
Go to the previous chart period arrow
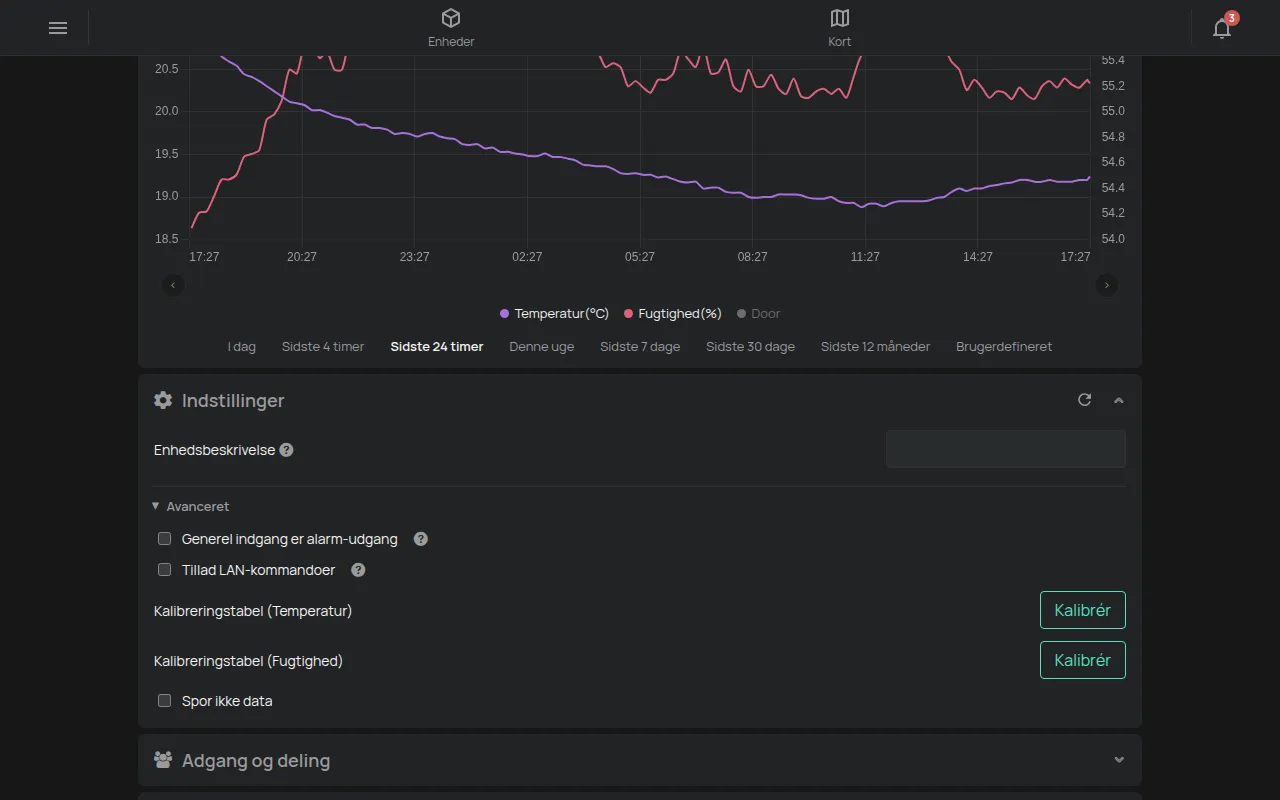173,285
